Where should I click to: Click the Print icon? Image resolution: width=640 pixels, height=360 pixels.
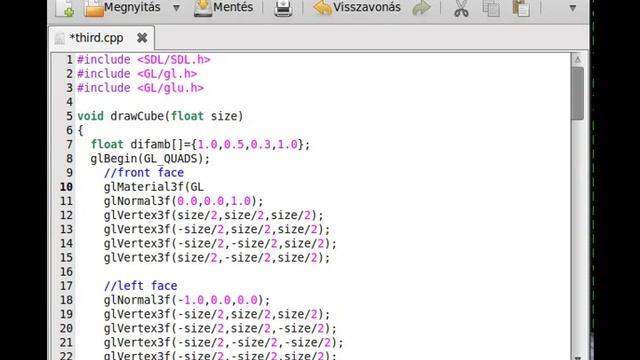tap(283, 8)
